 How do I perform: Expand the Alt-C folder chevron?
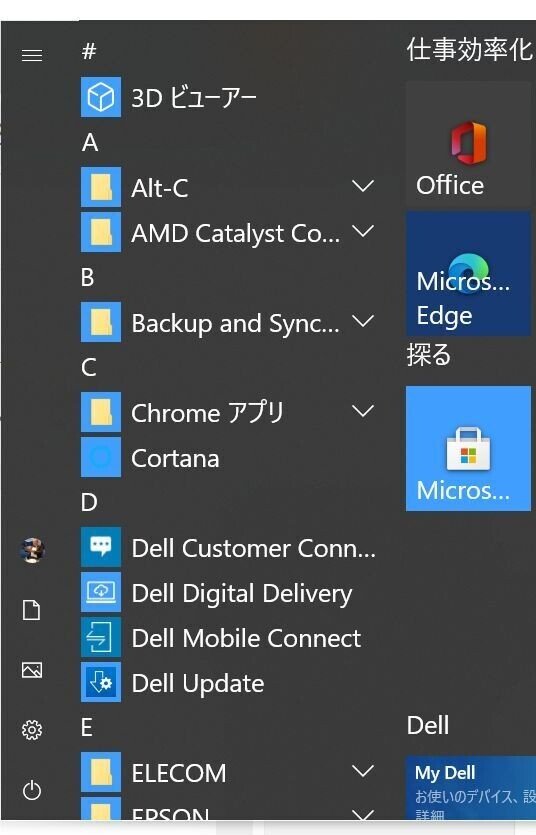[363, 186]
